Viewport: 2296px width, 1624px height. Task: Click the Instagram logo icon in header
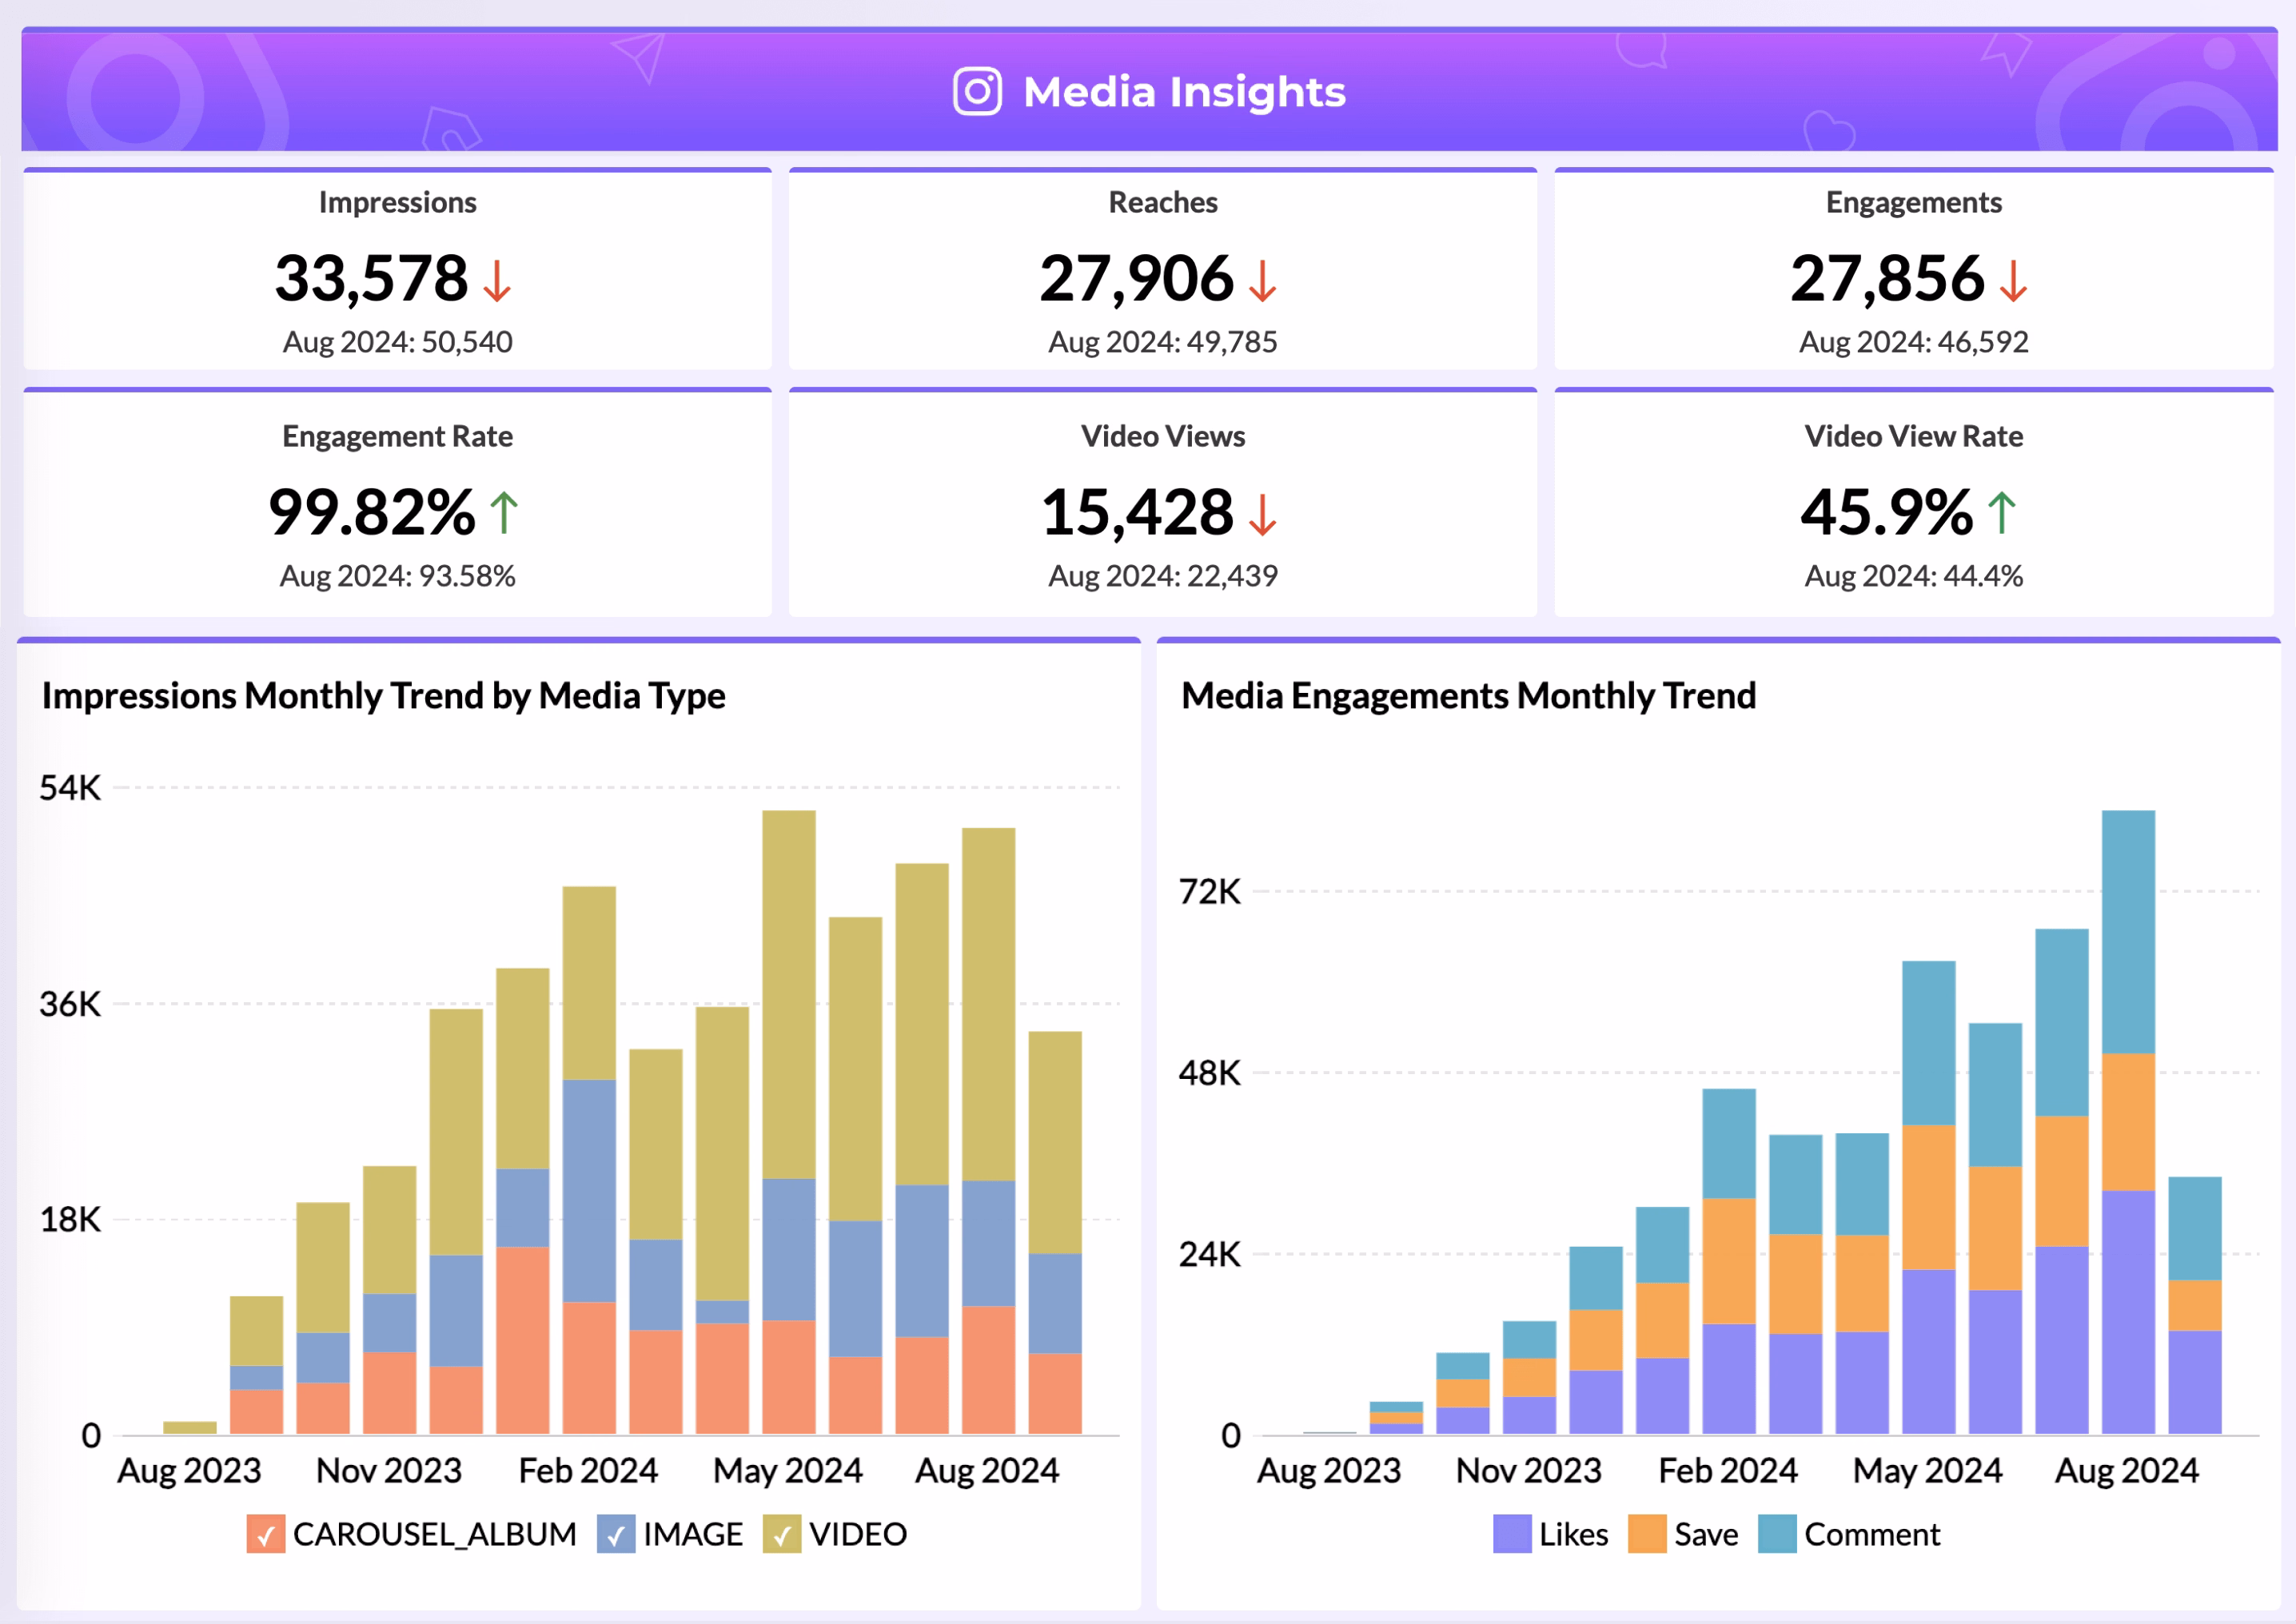(x=977, y=92)
